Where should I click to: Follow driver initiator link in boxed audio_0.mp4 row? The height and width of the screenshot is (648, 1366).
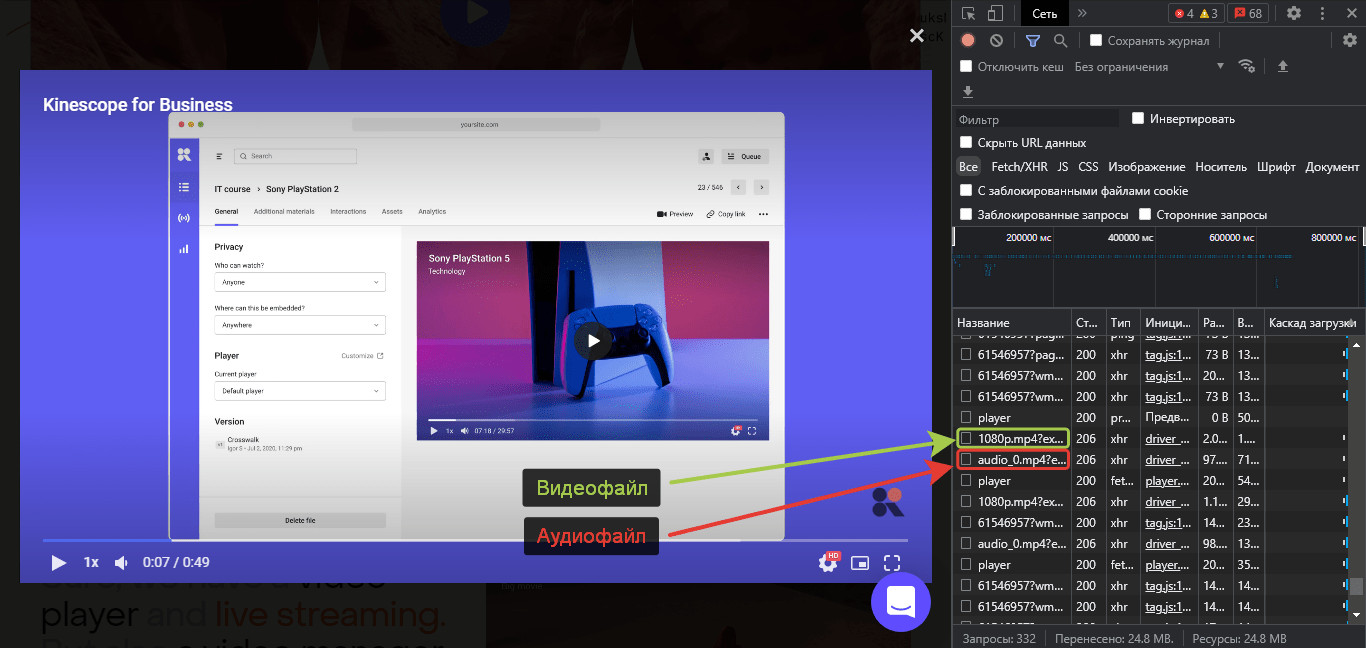pos(1168,460)
